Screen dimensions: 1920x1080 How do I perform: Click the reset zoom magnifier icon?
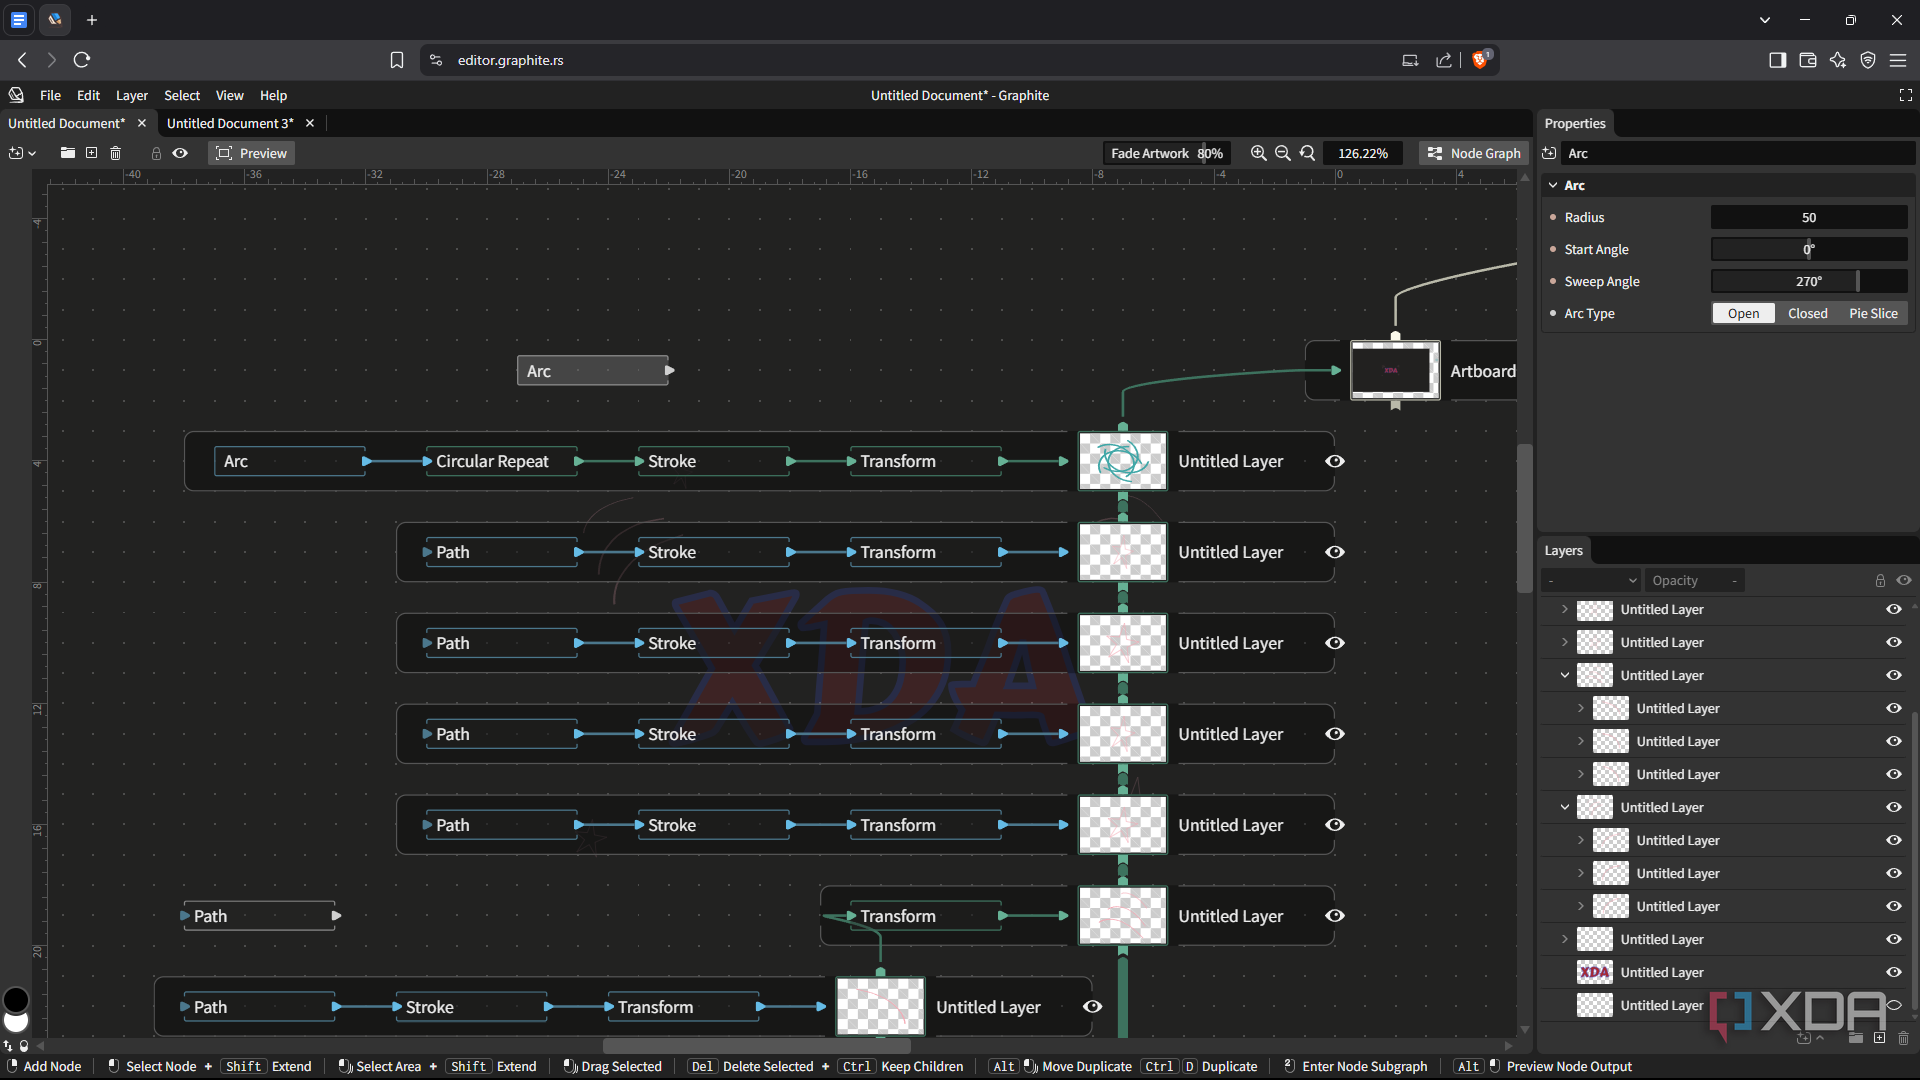[x=1307, y=153]
